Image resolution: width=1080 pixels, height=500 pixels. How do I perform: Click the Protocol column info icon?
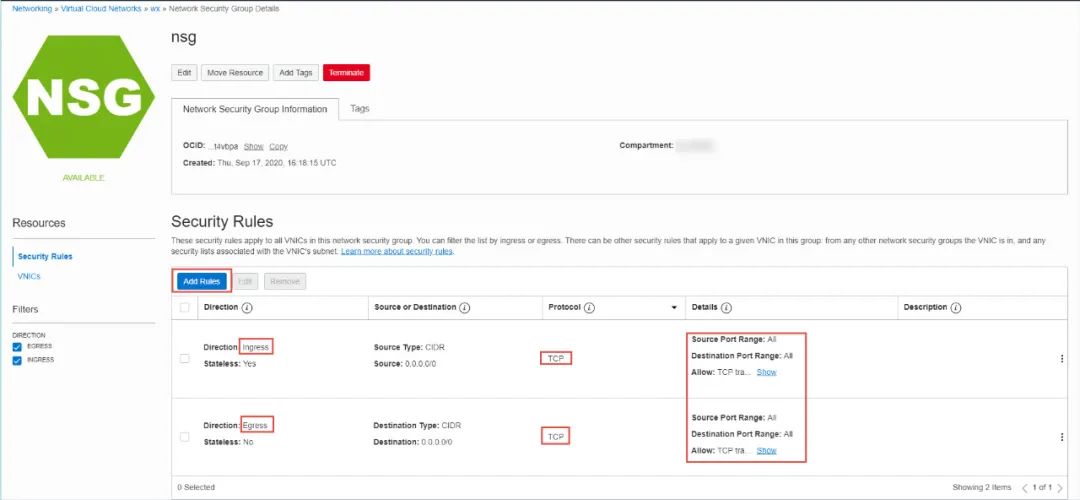pyautogui.click(x=589, y=308)
